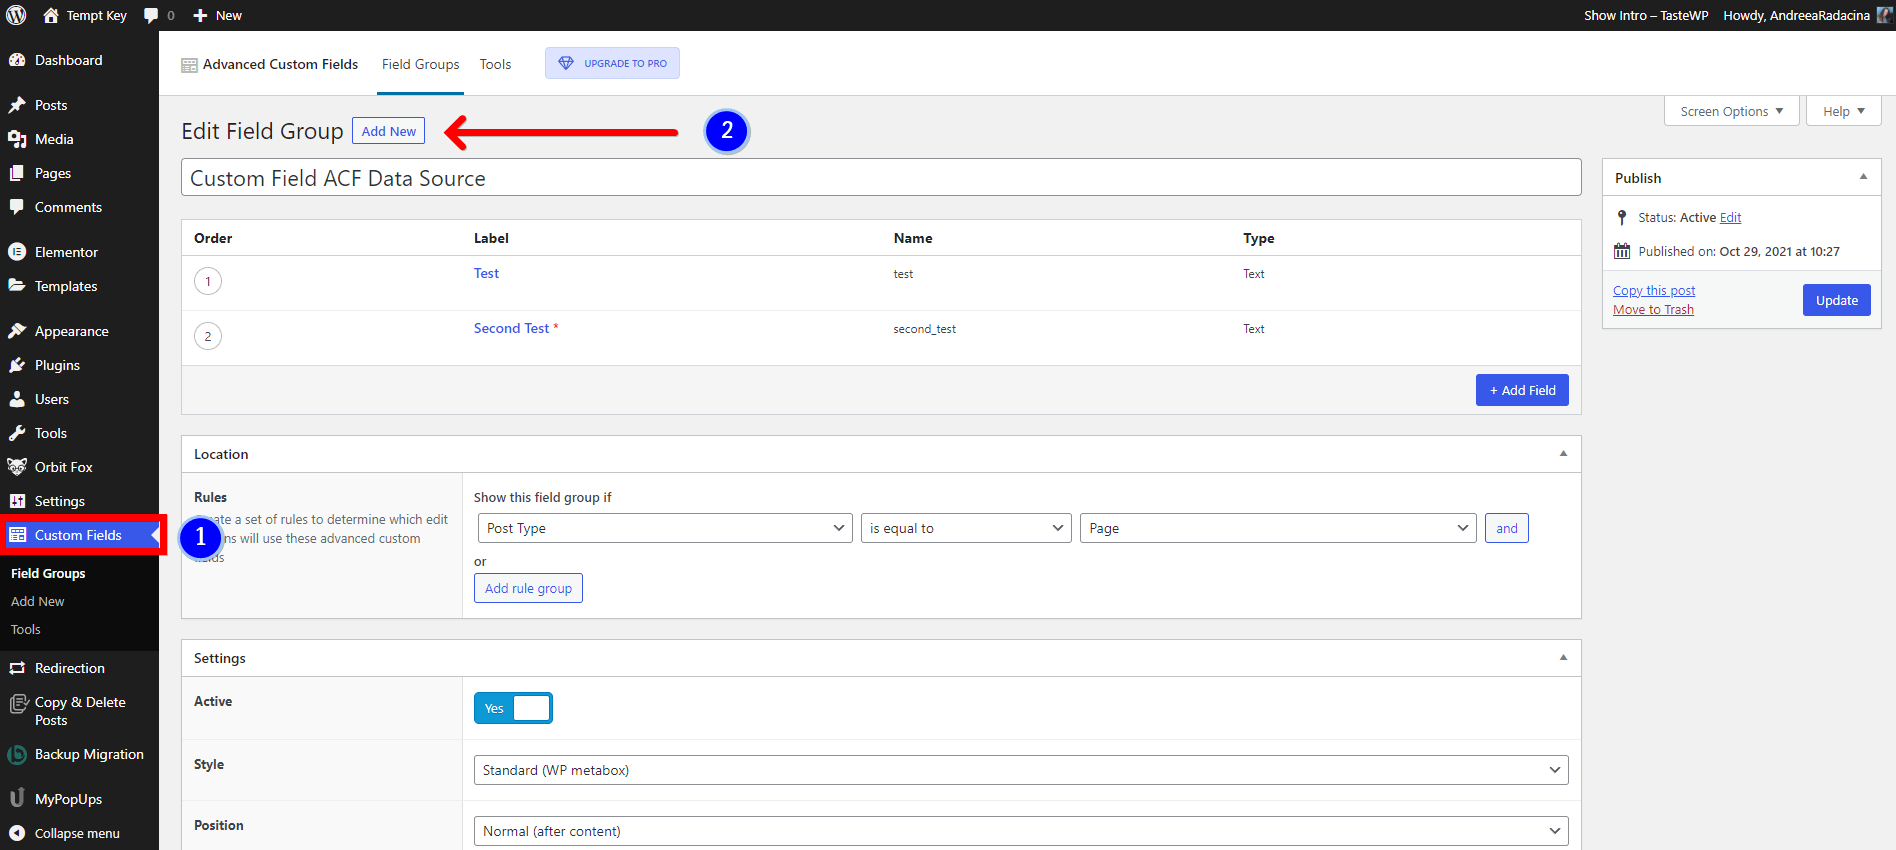Click the MyPopUps sidebar icon

pos(17,798)
